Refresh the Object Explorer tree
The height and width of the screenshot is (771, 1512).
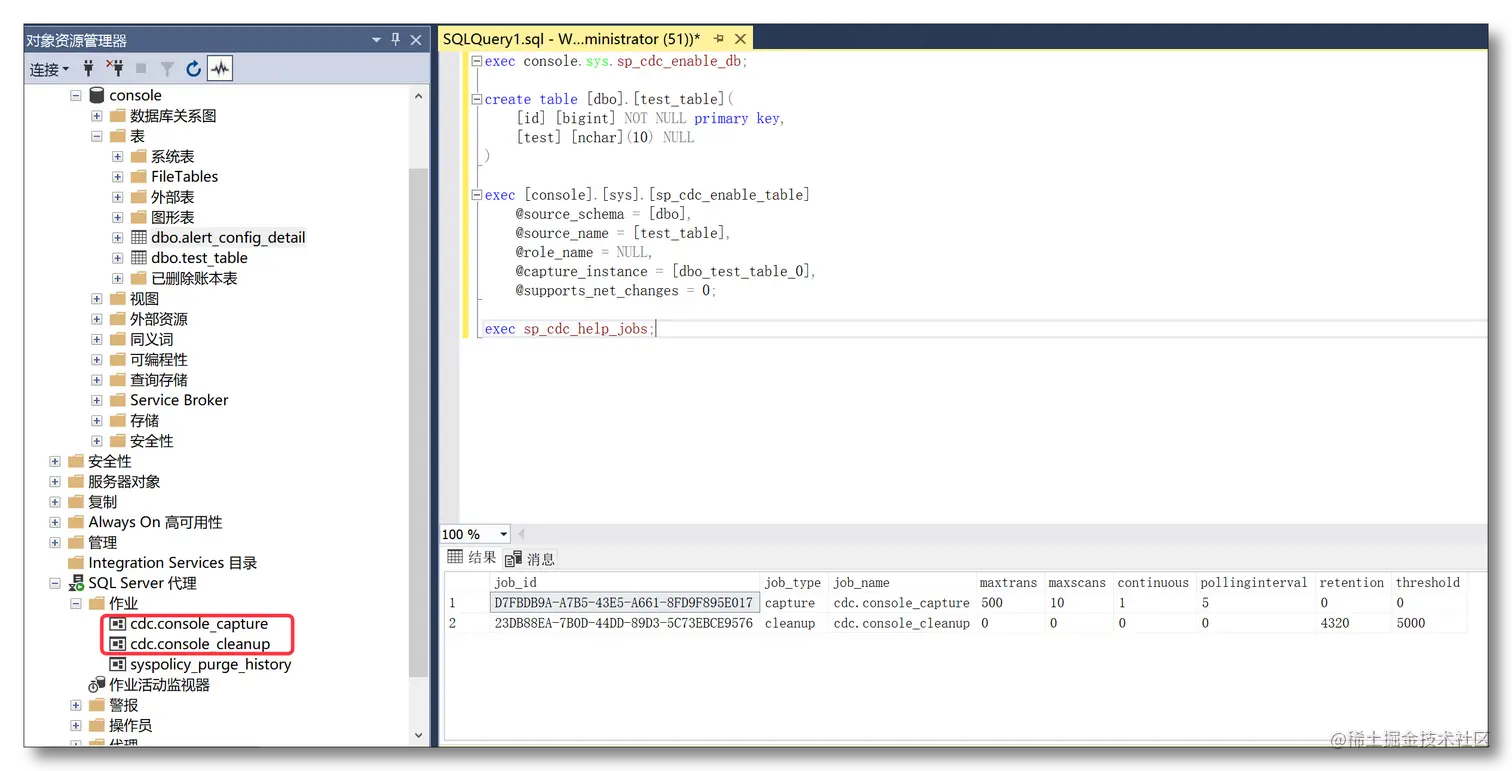[193, 68]
